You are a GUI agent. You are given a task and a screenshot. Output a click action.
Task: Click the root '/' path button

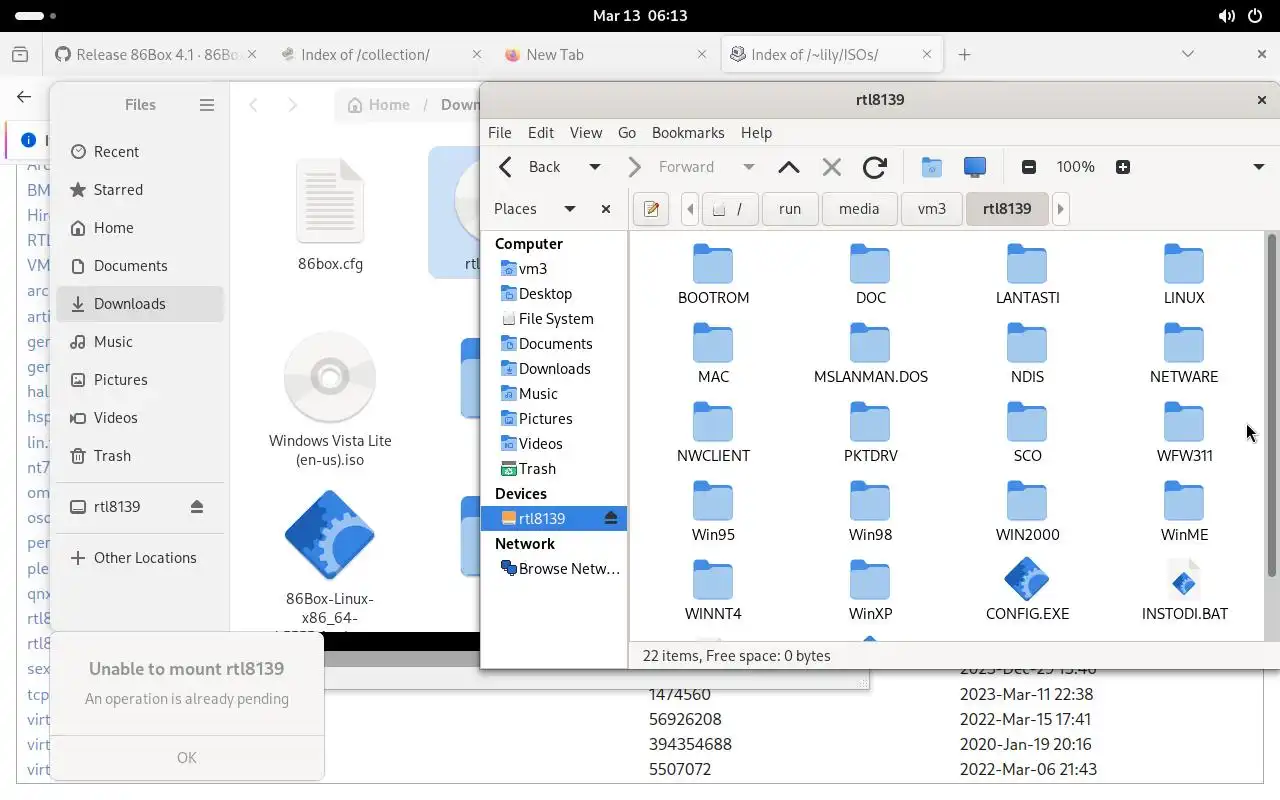(x=729, y=209)
